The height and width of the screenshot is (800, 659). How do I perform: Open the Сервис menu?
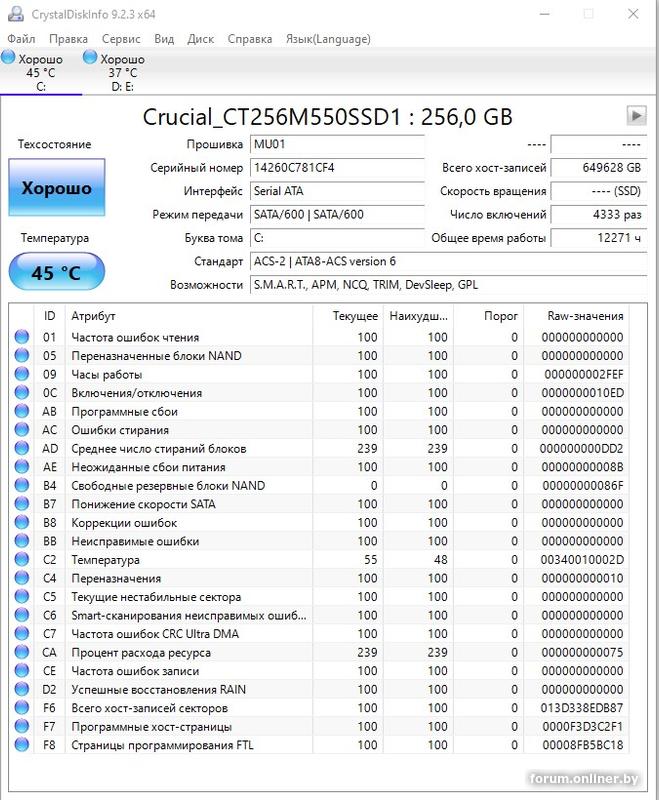(121, 39)
